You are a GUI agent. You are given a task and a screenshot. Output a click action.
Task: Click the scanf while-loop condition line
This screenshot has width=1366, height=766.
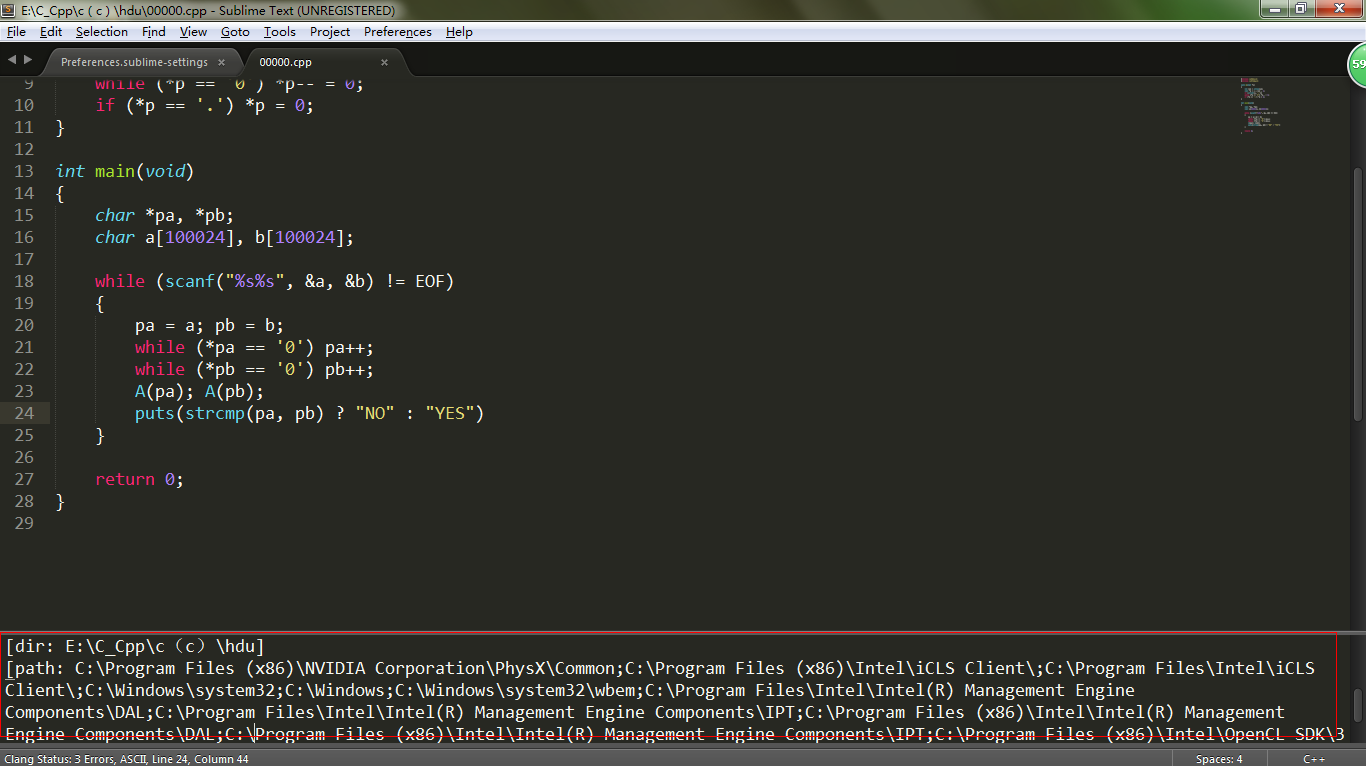(x=275, y=281)
